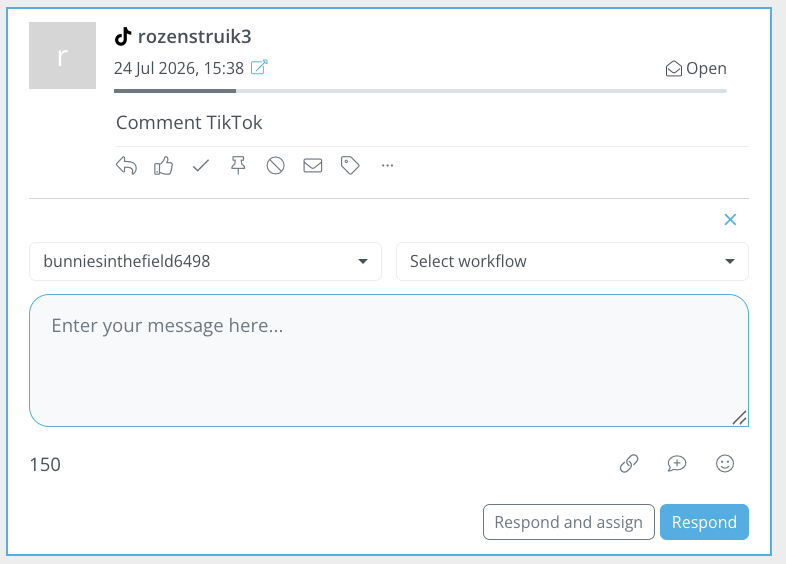Open the three-dots more options menu
Screen dimensions: 786x564
coord(387,165)
